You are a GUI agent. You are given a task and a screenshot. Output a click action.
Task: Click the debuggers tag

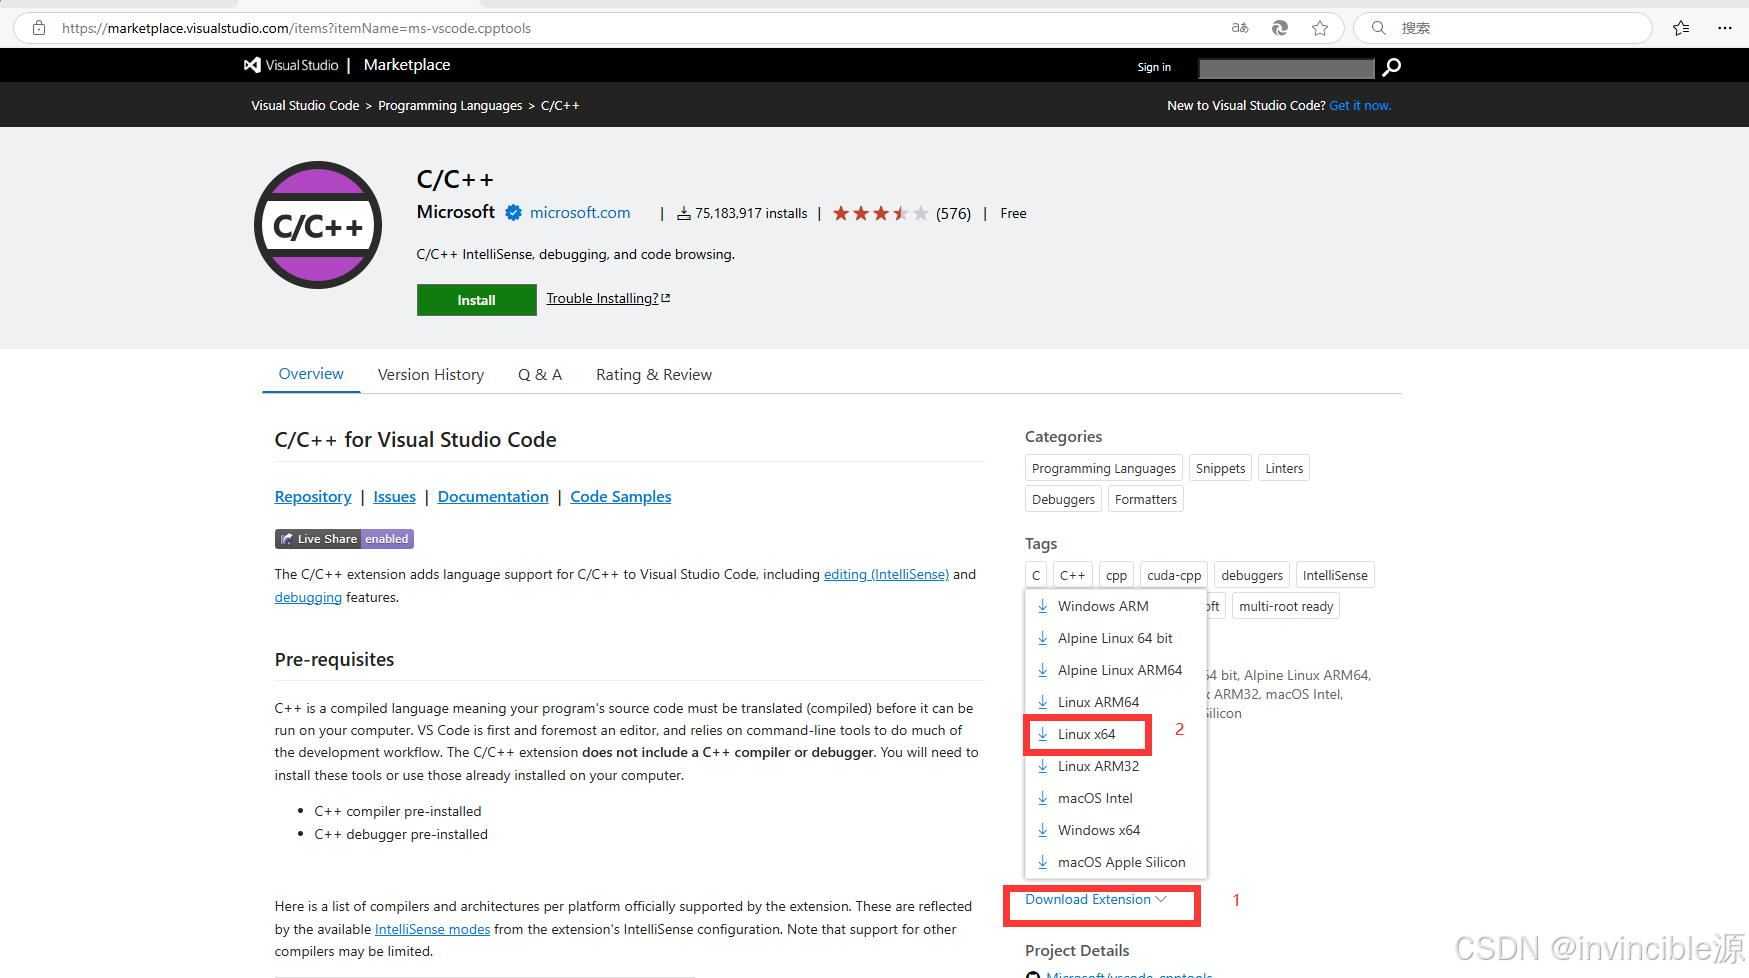point(1252,575)
